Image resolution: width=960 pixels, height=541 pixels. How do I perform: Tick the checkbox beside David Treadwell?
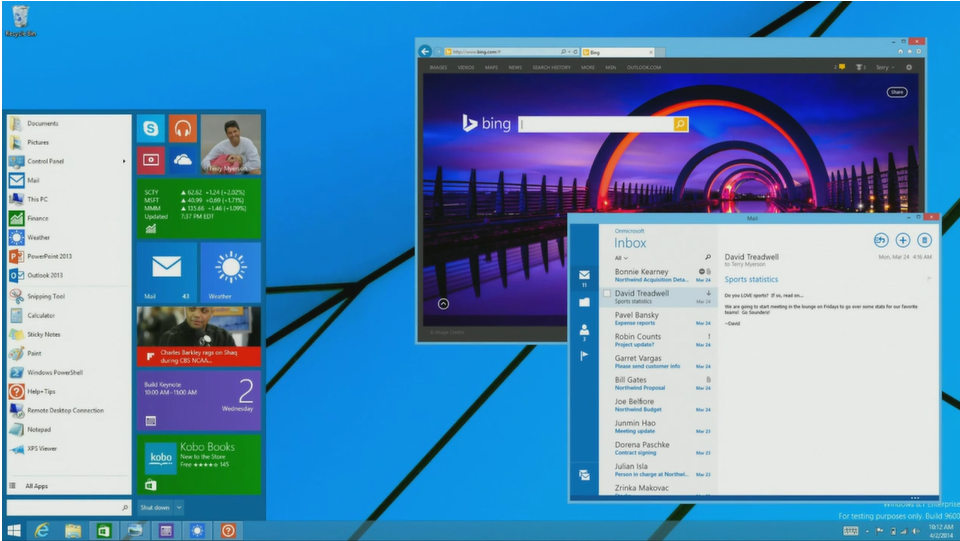click(607, 294)
